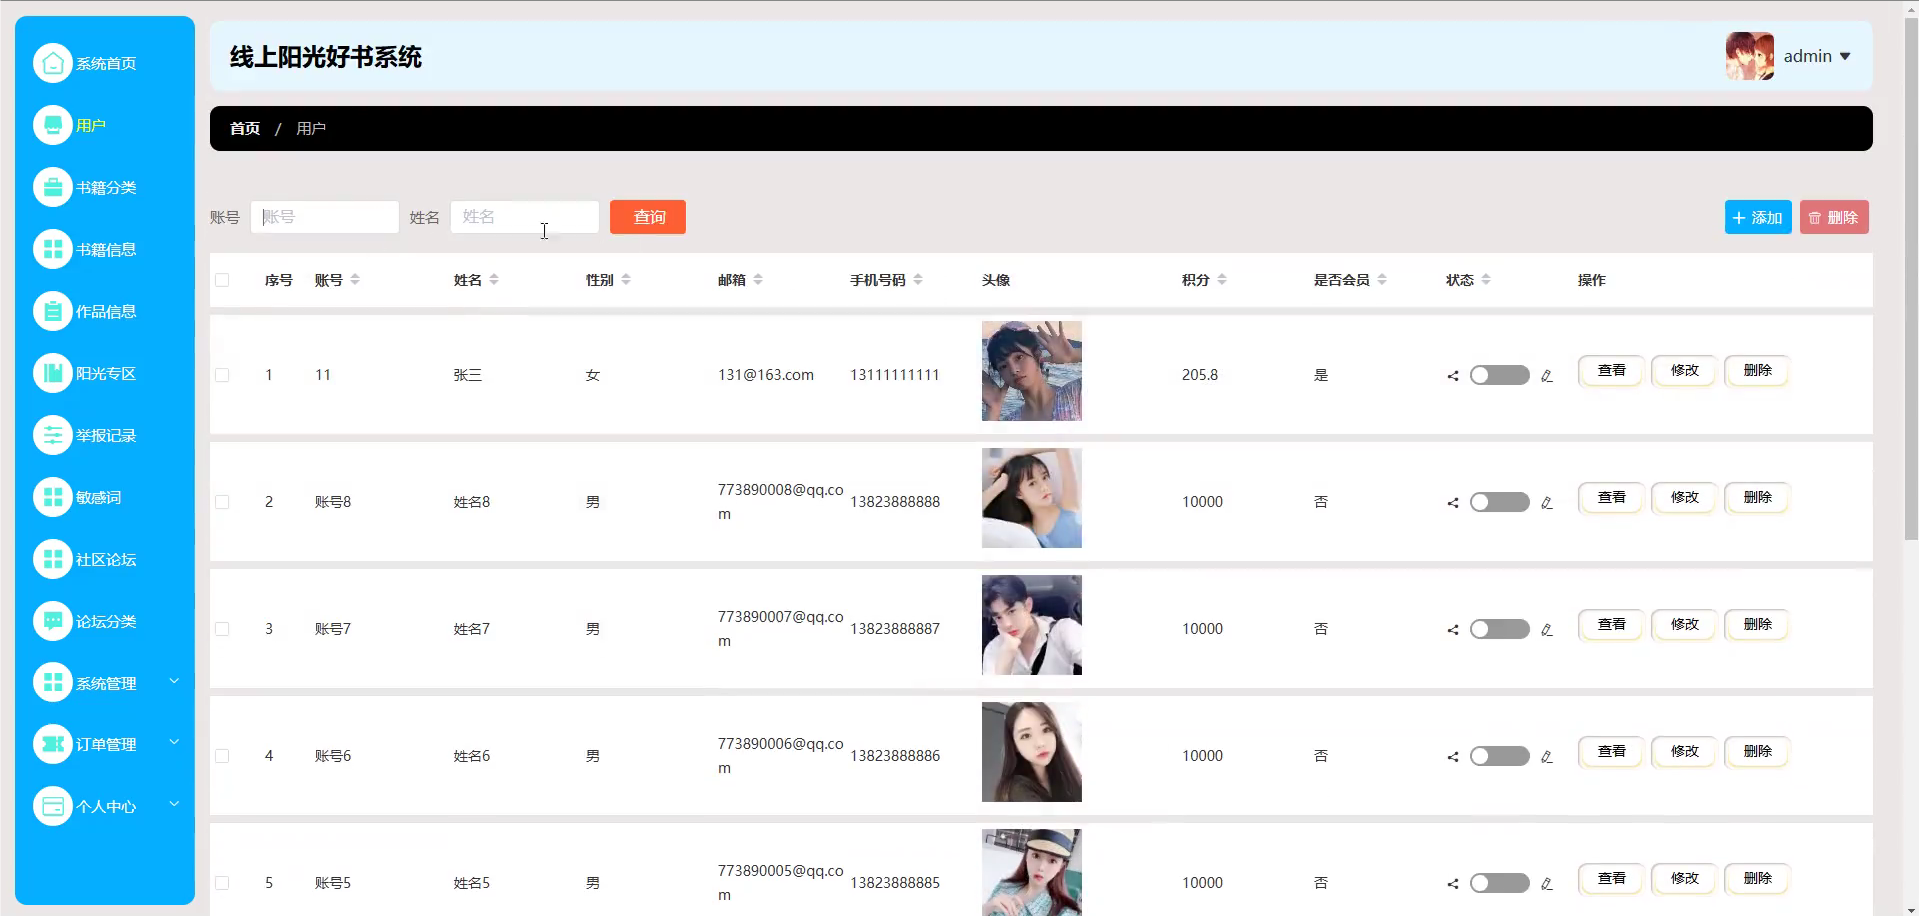Click the avatar thumbnail of 账号7
Screen dimensions: 1919x916
pos(1031,625)
